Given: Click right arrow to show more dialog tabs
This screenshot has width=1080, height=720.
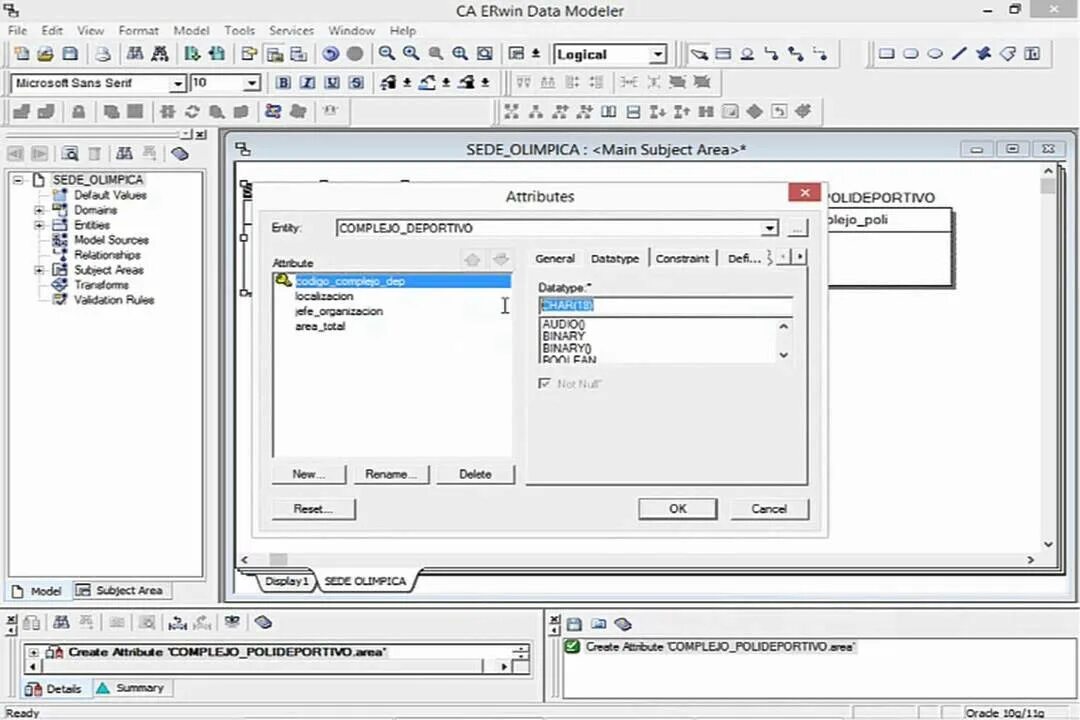Looking at the screenshot, I should 800,257.
